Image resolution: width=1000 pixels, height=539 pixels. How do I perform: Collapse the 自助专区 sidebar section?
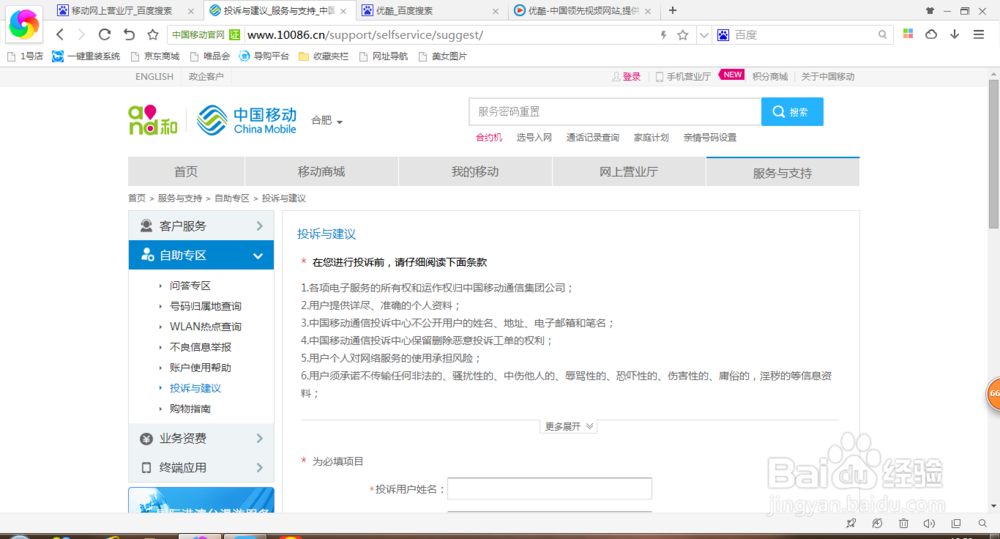coord(201,255)
